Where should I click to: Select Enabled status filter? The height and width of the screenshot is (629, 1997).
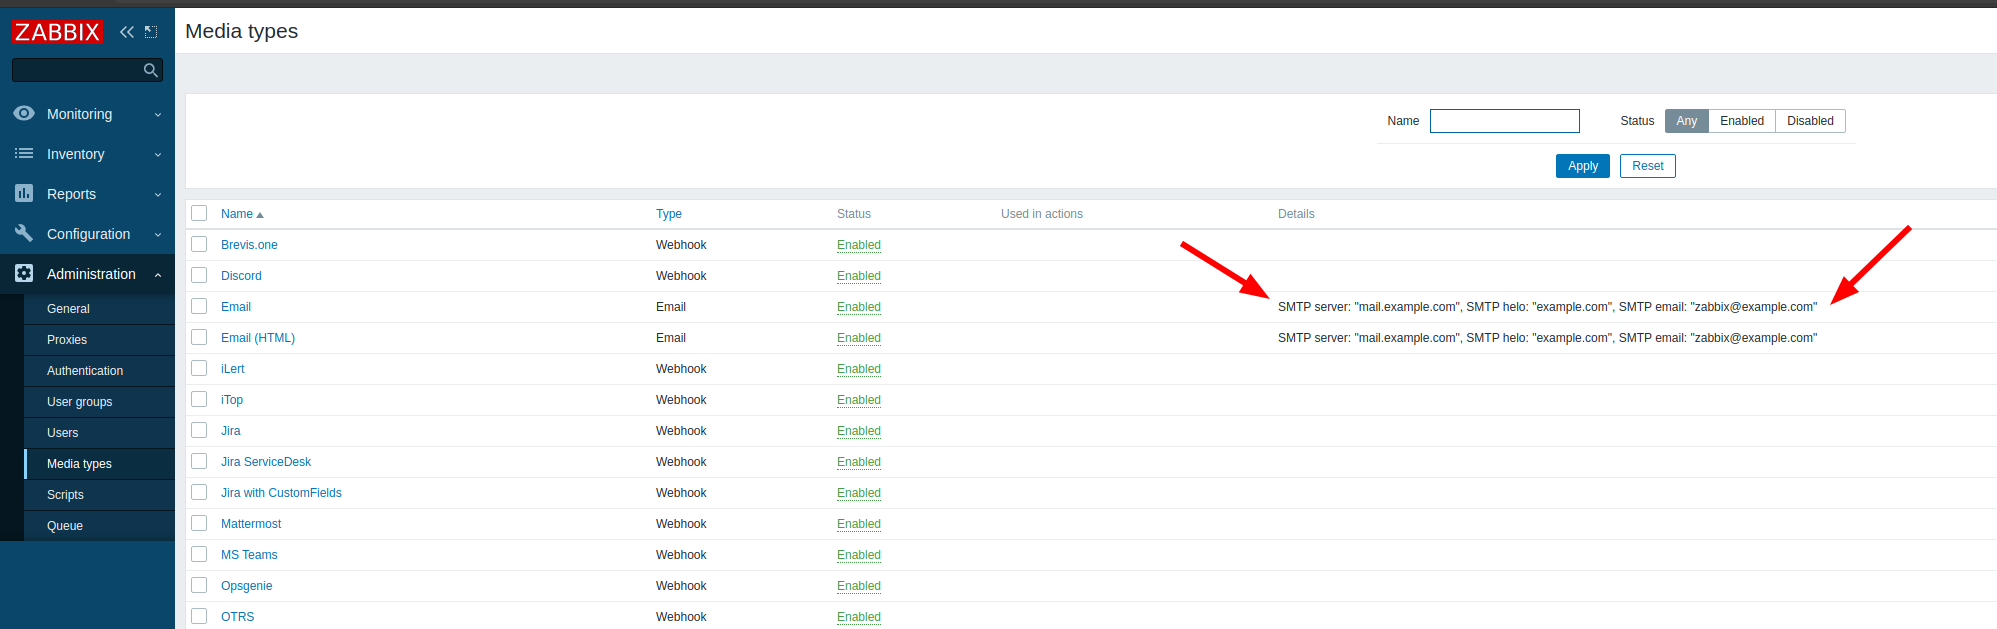coord(1742,121)
